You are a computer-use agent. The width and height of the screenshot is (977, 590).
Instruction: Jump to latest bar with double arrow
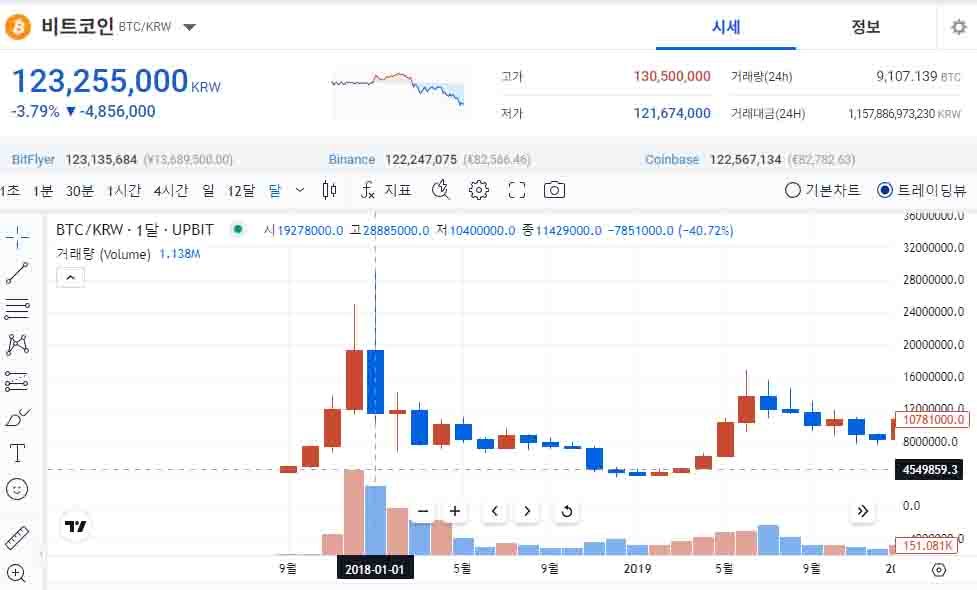862,511
